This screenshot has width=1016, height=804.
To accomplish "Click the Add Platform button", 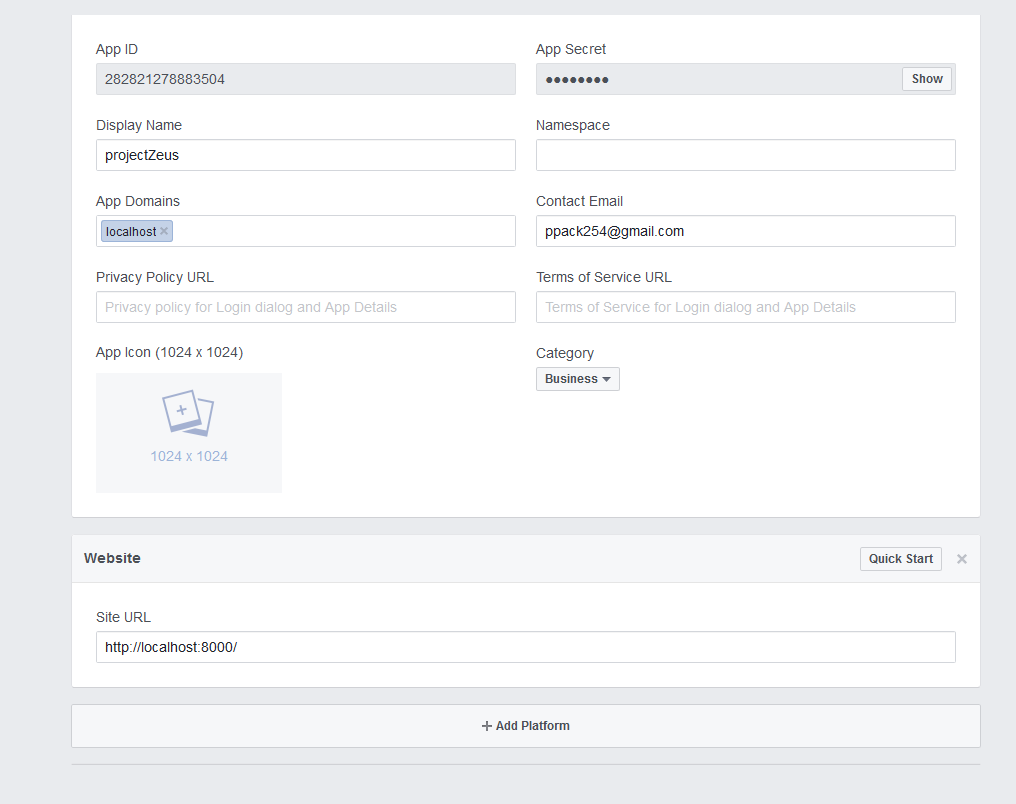I will pyautogui.click(x=525, y=725).
